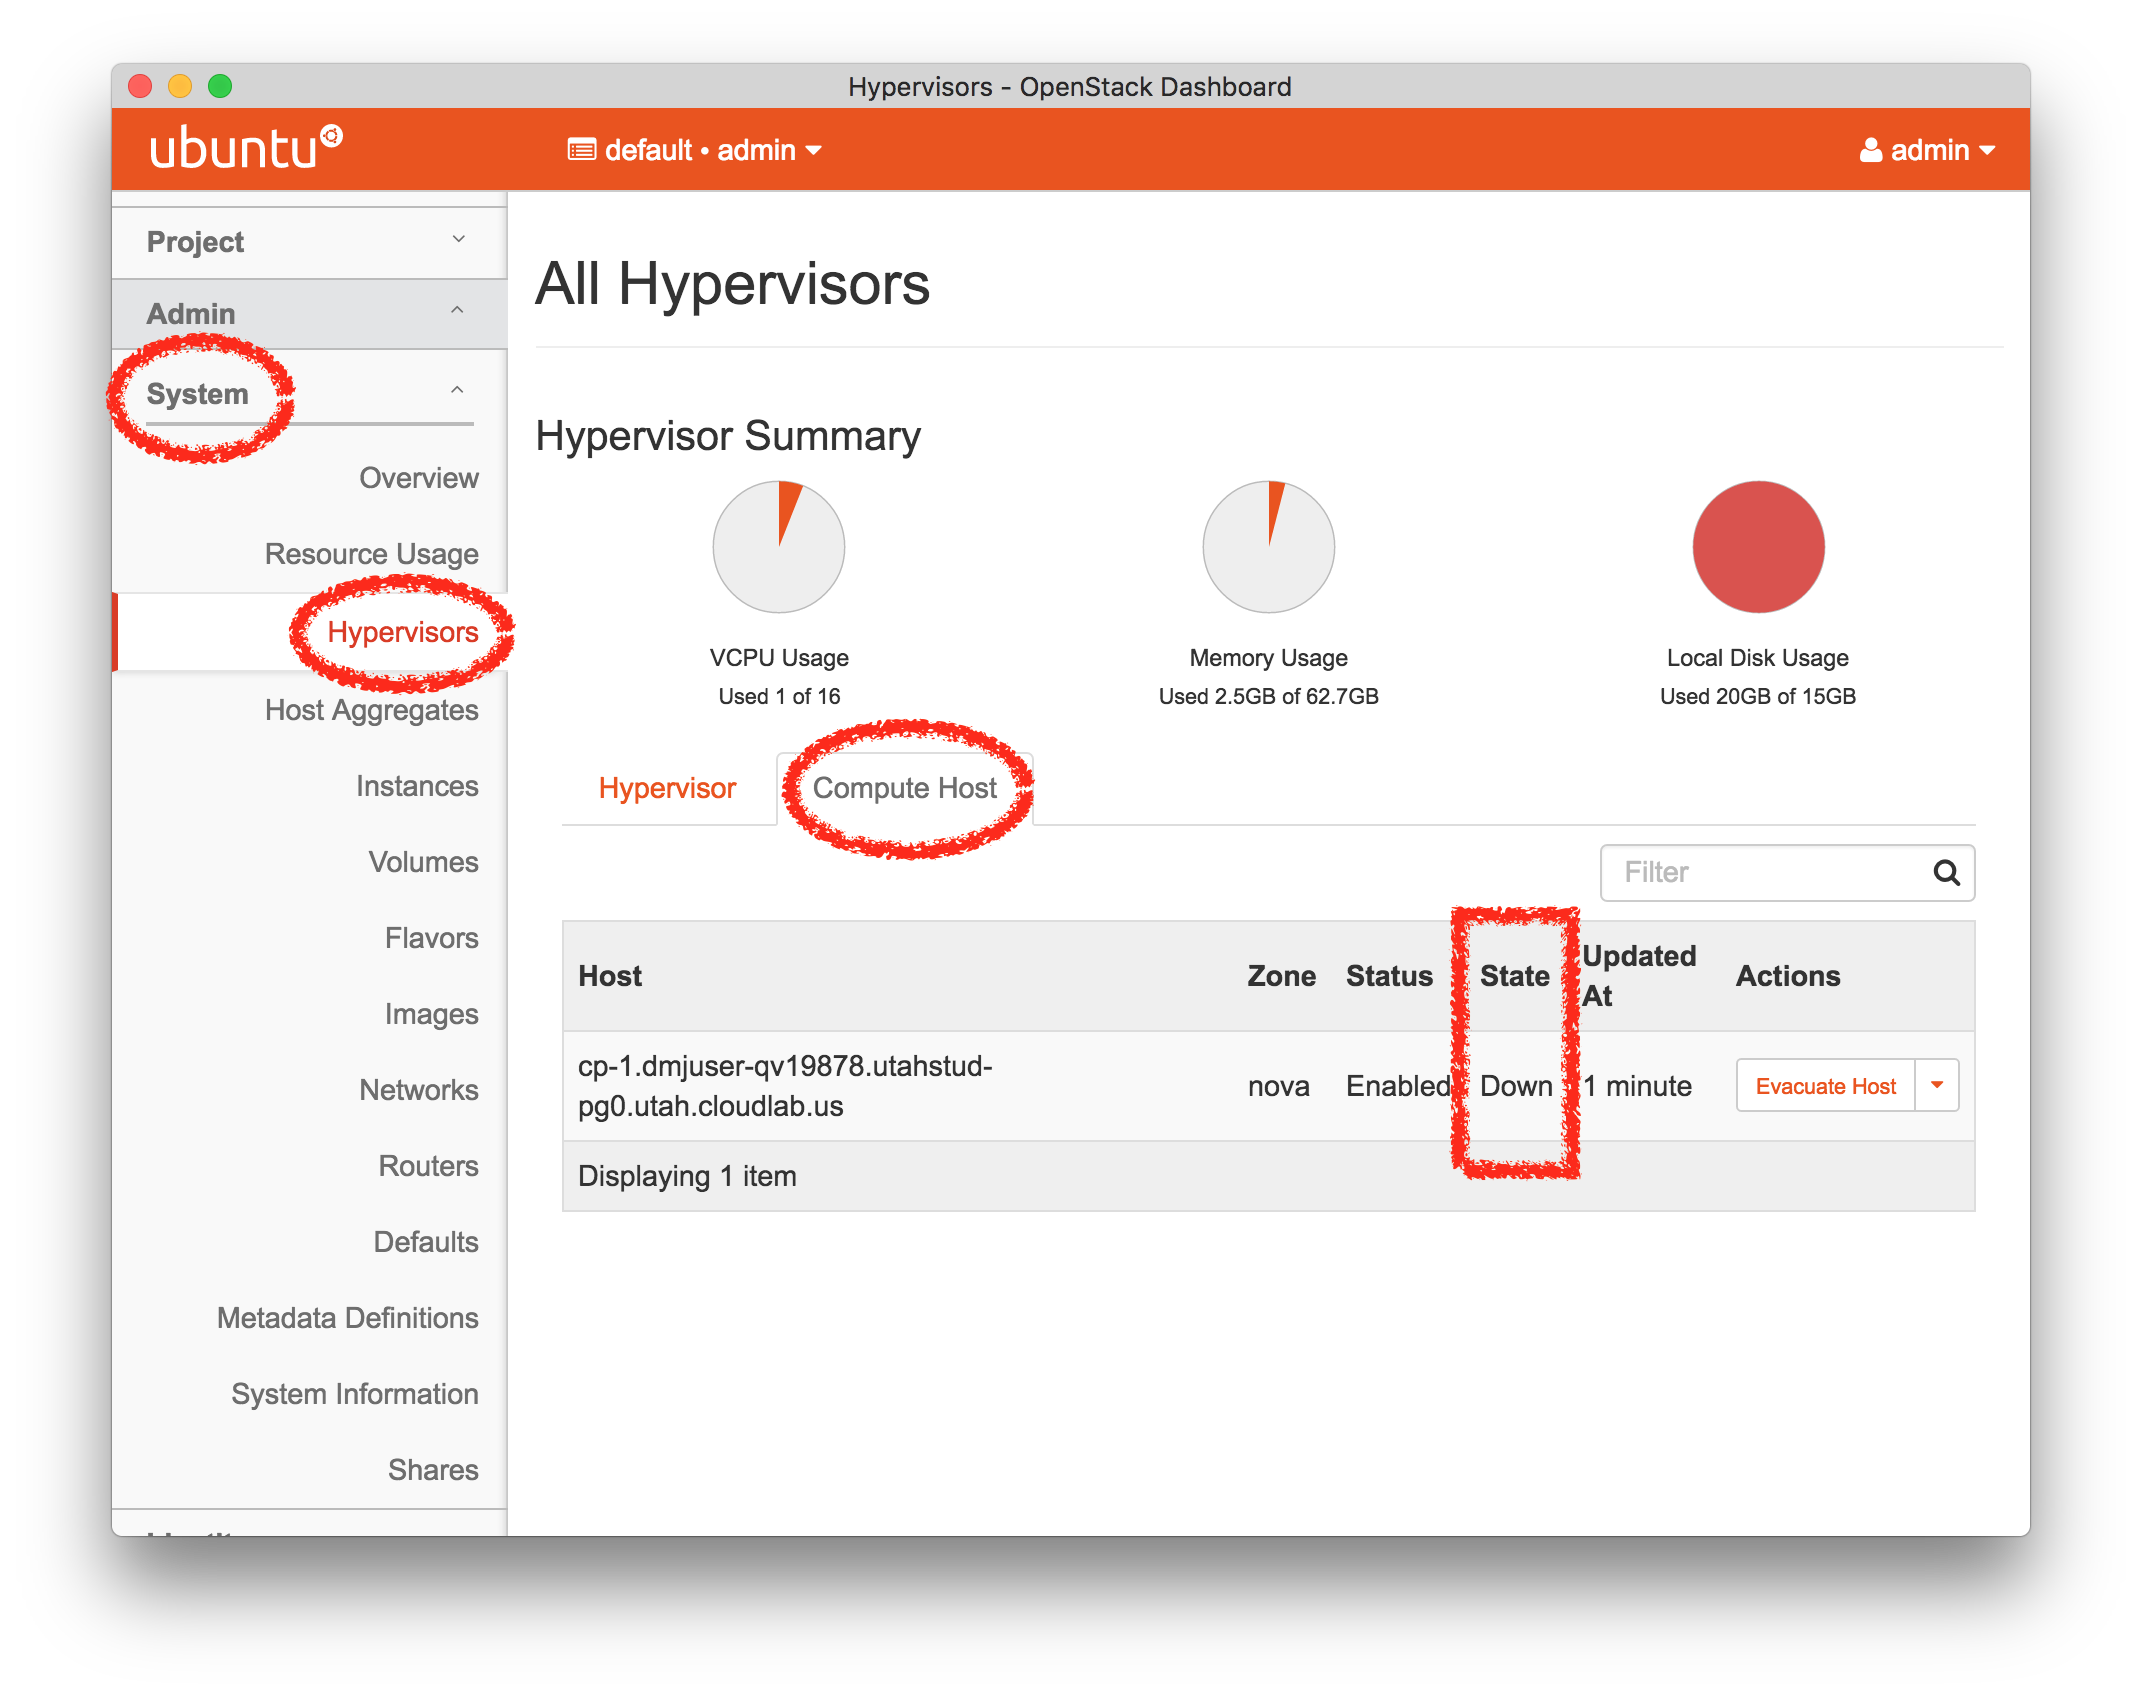Click the red macOS close window button

point(140,86)
